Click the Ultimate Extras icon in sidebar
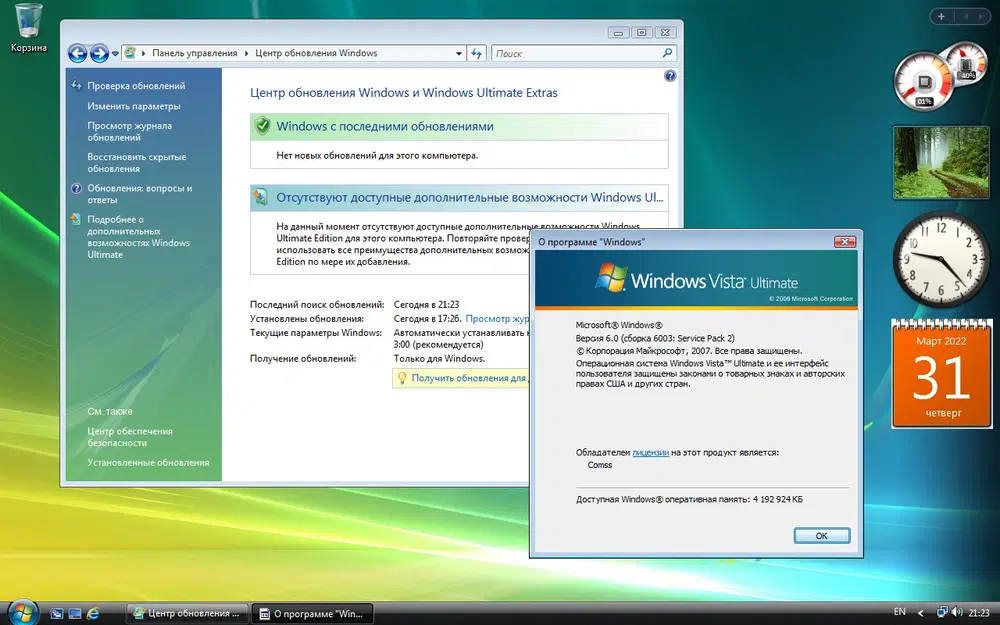This screenshot has width=1000, height=625. coord(77,219)
